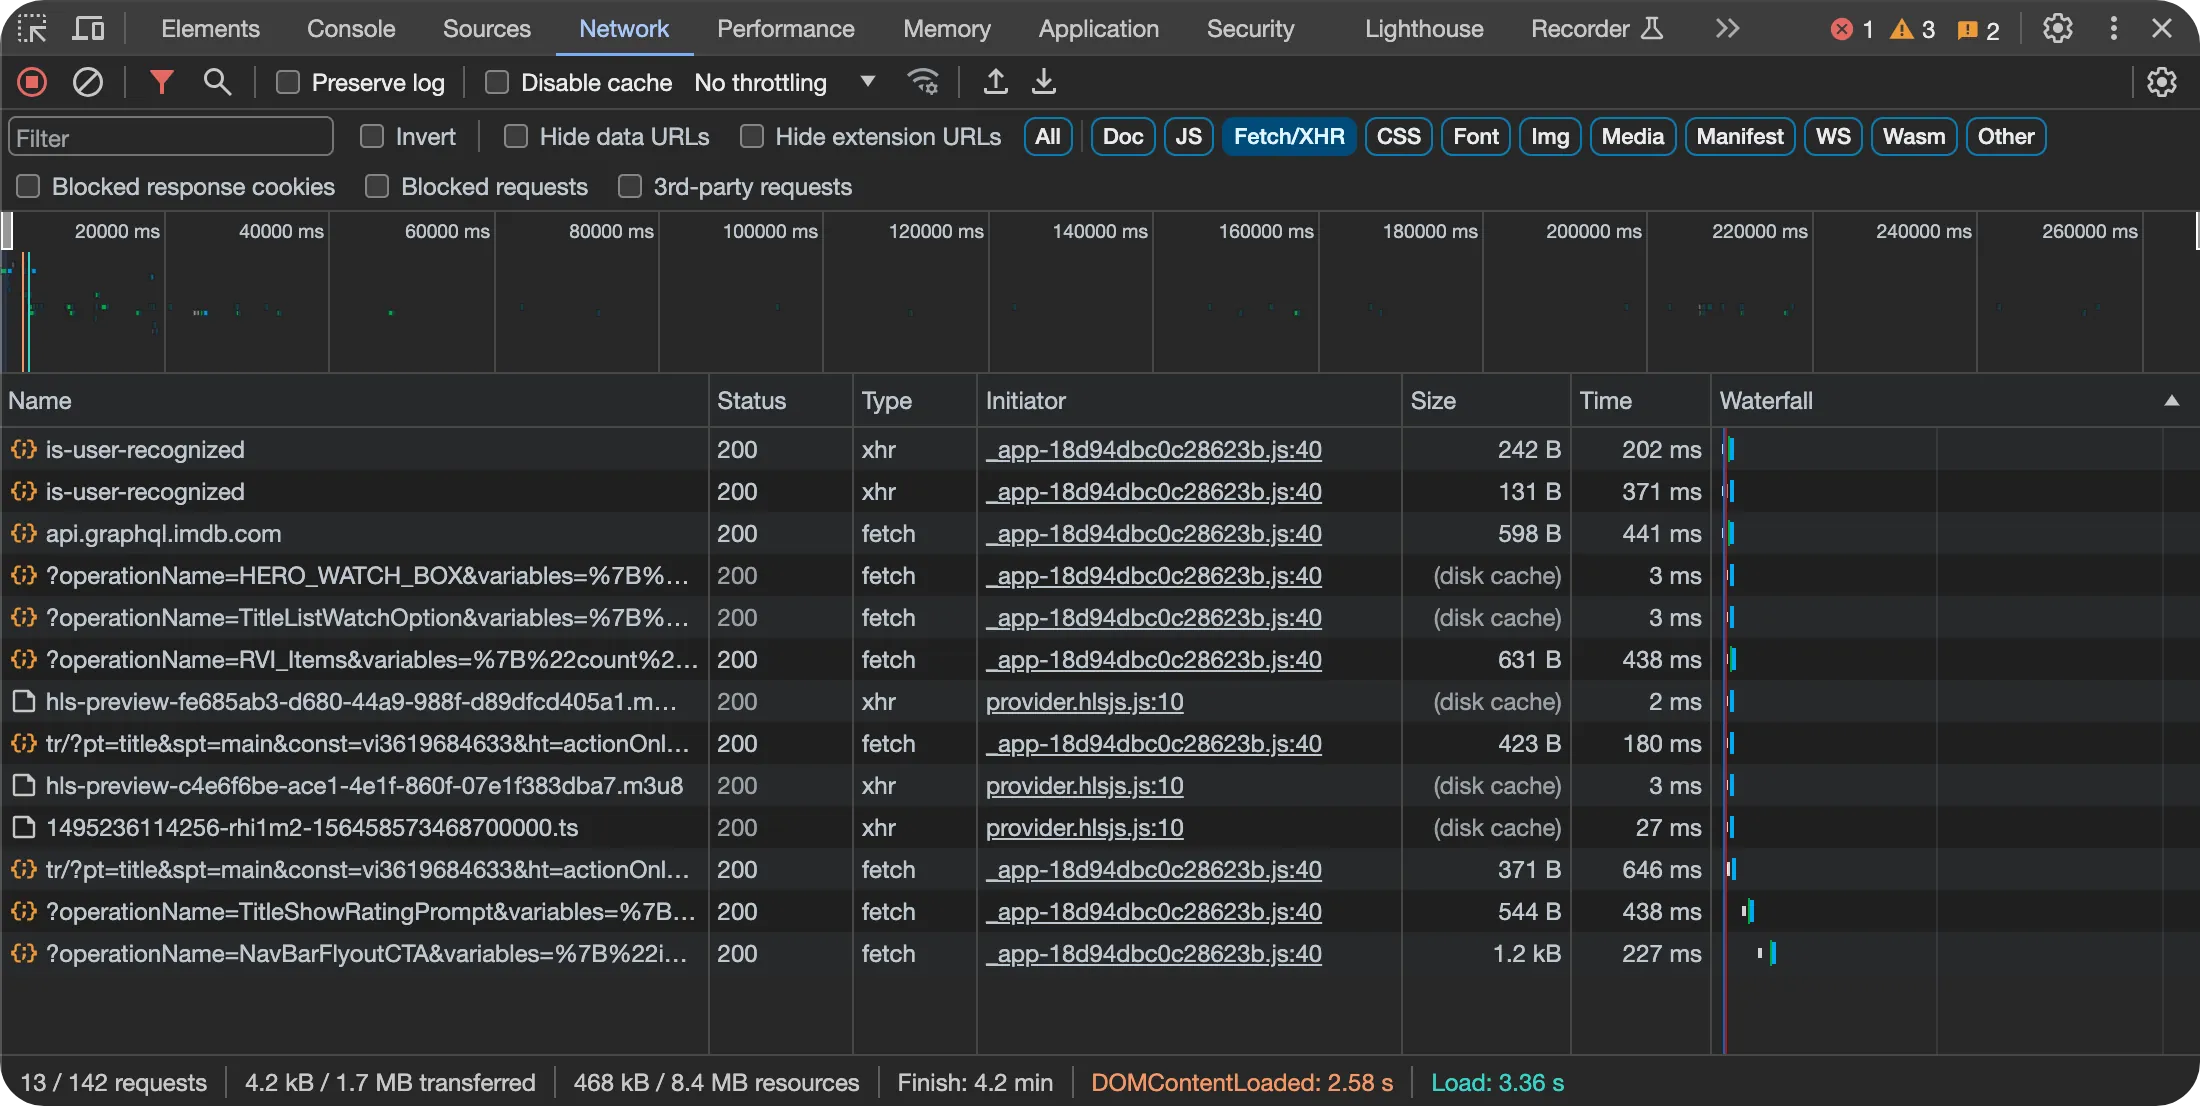This screenshot has height=1106, width=2200.
Task: Toggle Waterfall column sort arrow
Action: tap(2171, 401)
